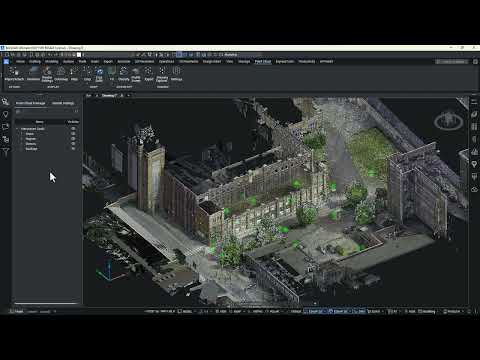
Task: Open the balloon-shaped tips panel icon
Action: pyautogui.click(x=6, y=114)
